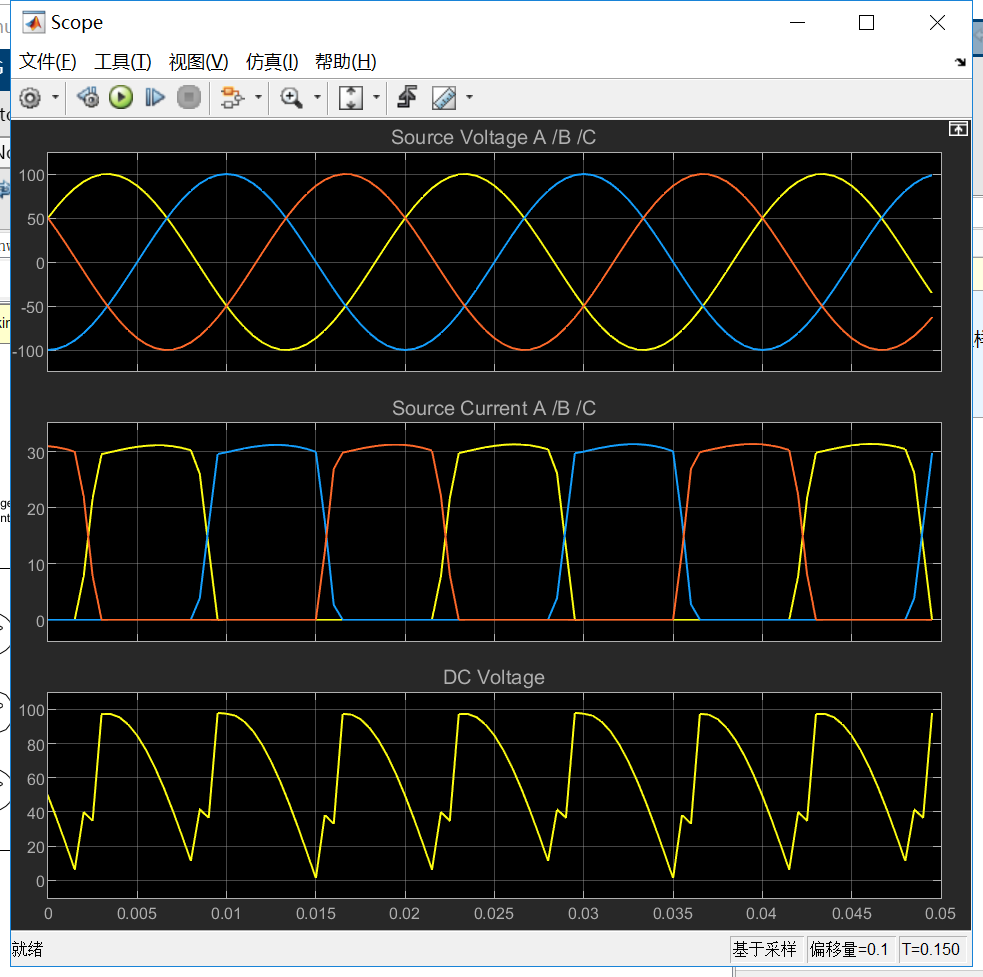Click the Step Forward icon
983x977 pixels.
click(154, 98)
